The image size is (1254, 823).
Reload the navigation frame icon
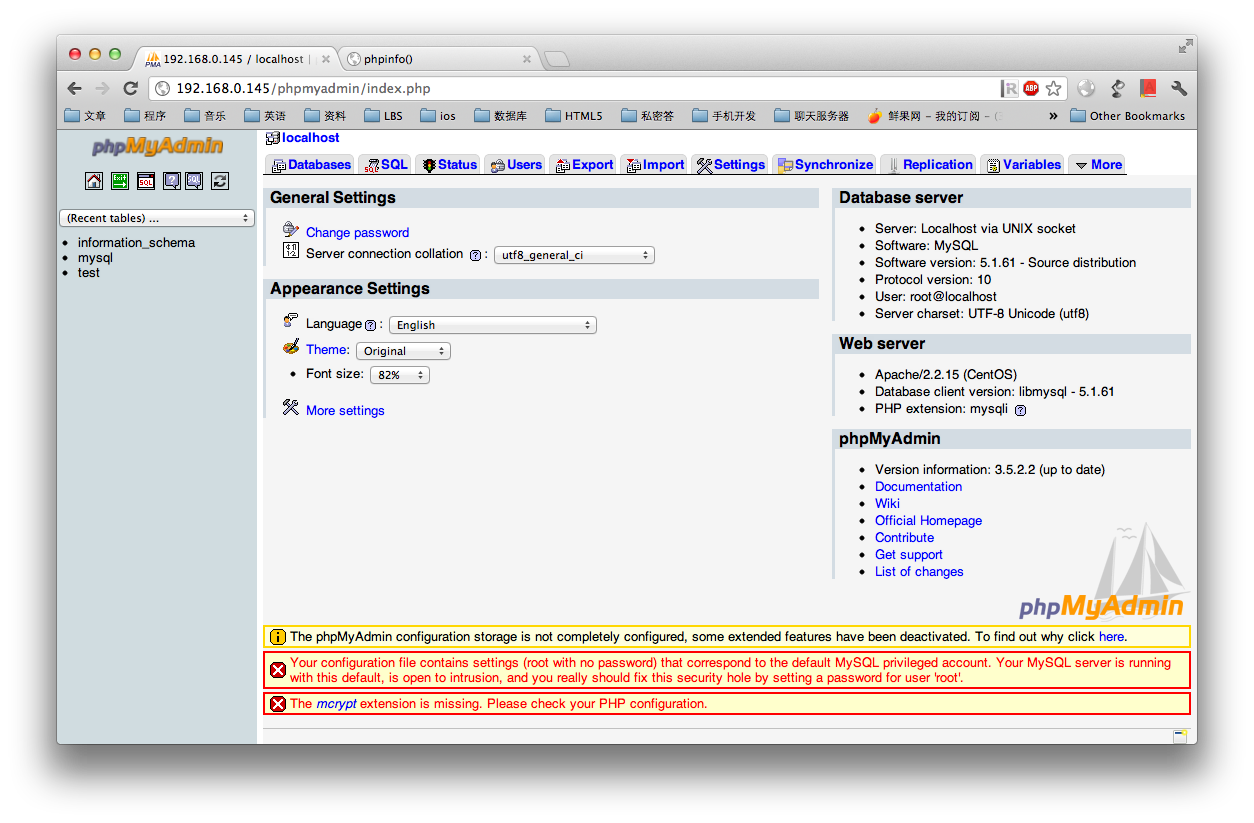220,181
